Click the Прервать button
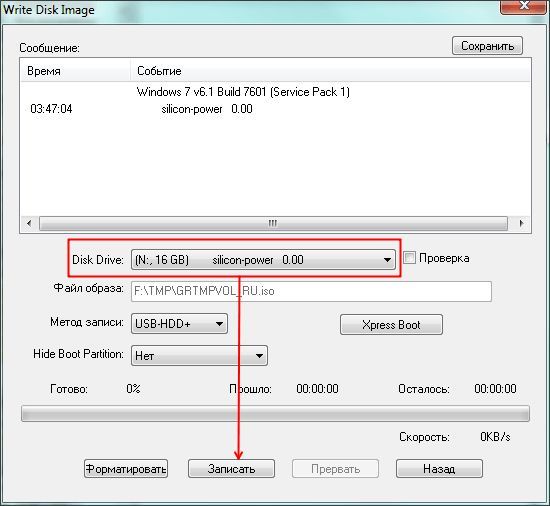The image size is (550, 506). pyautogui.click(x=335, y=468)
